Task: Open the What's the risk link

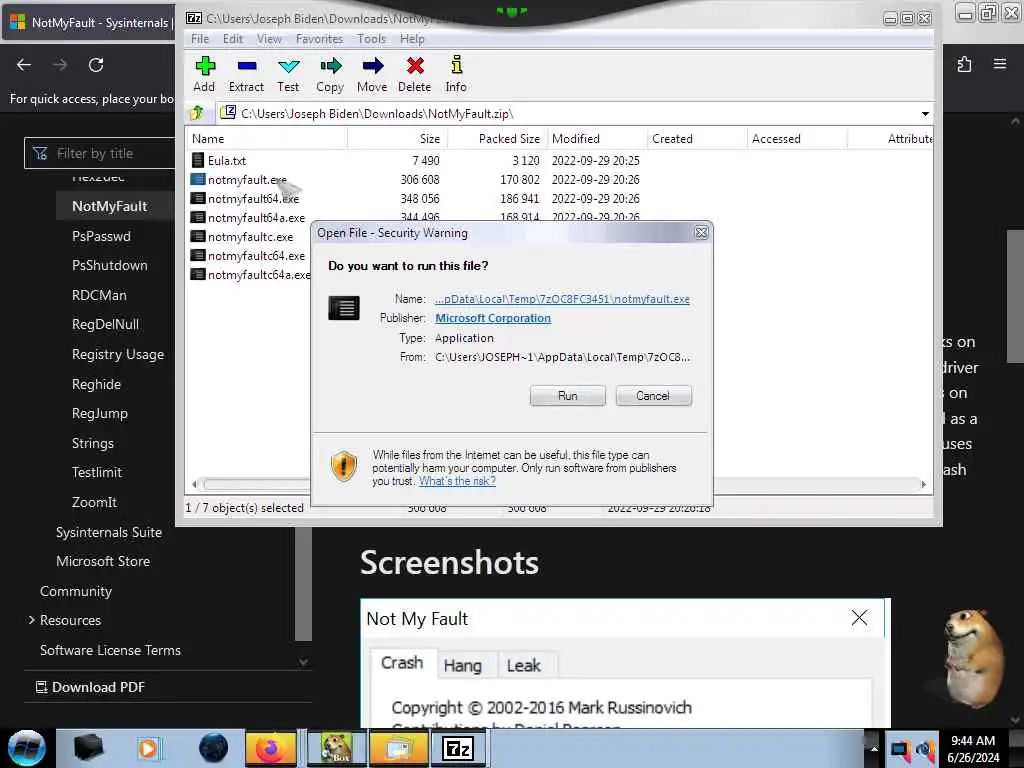Action: pyautogui.click(x=457, y=481)
